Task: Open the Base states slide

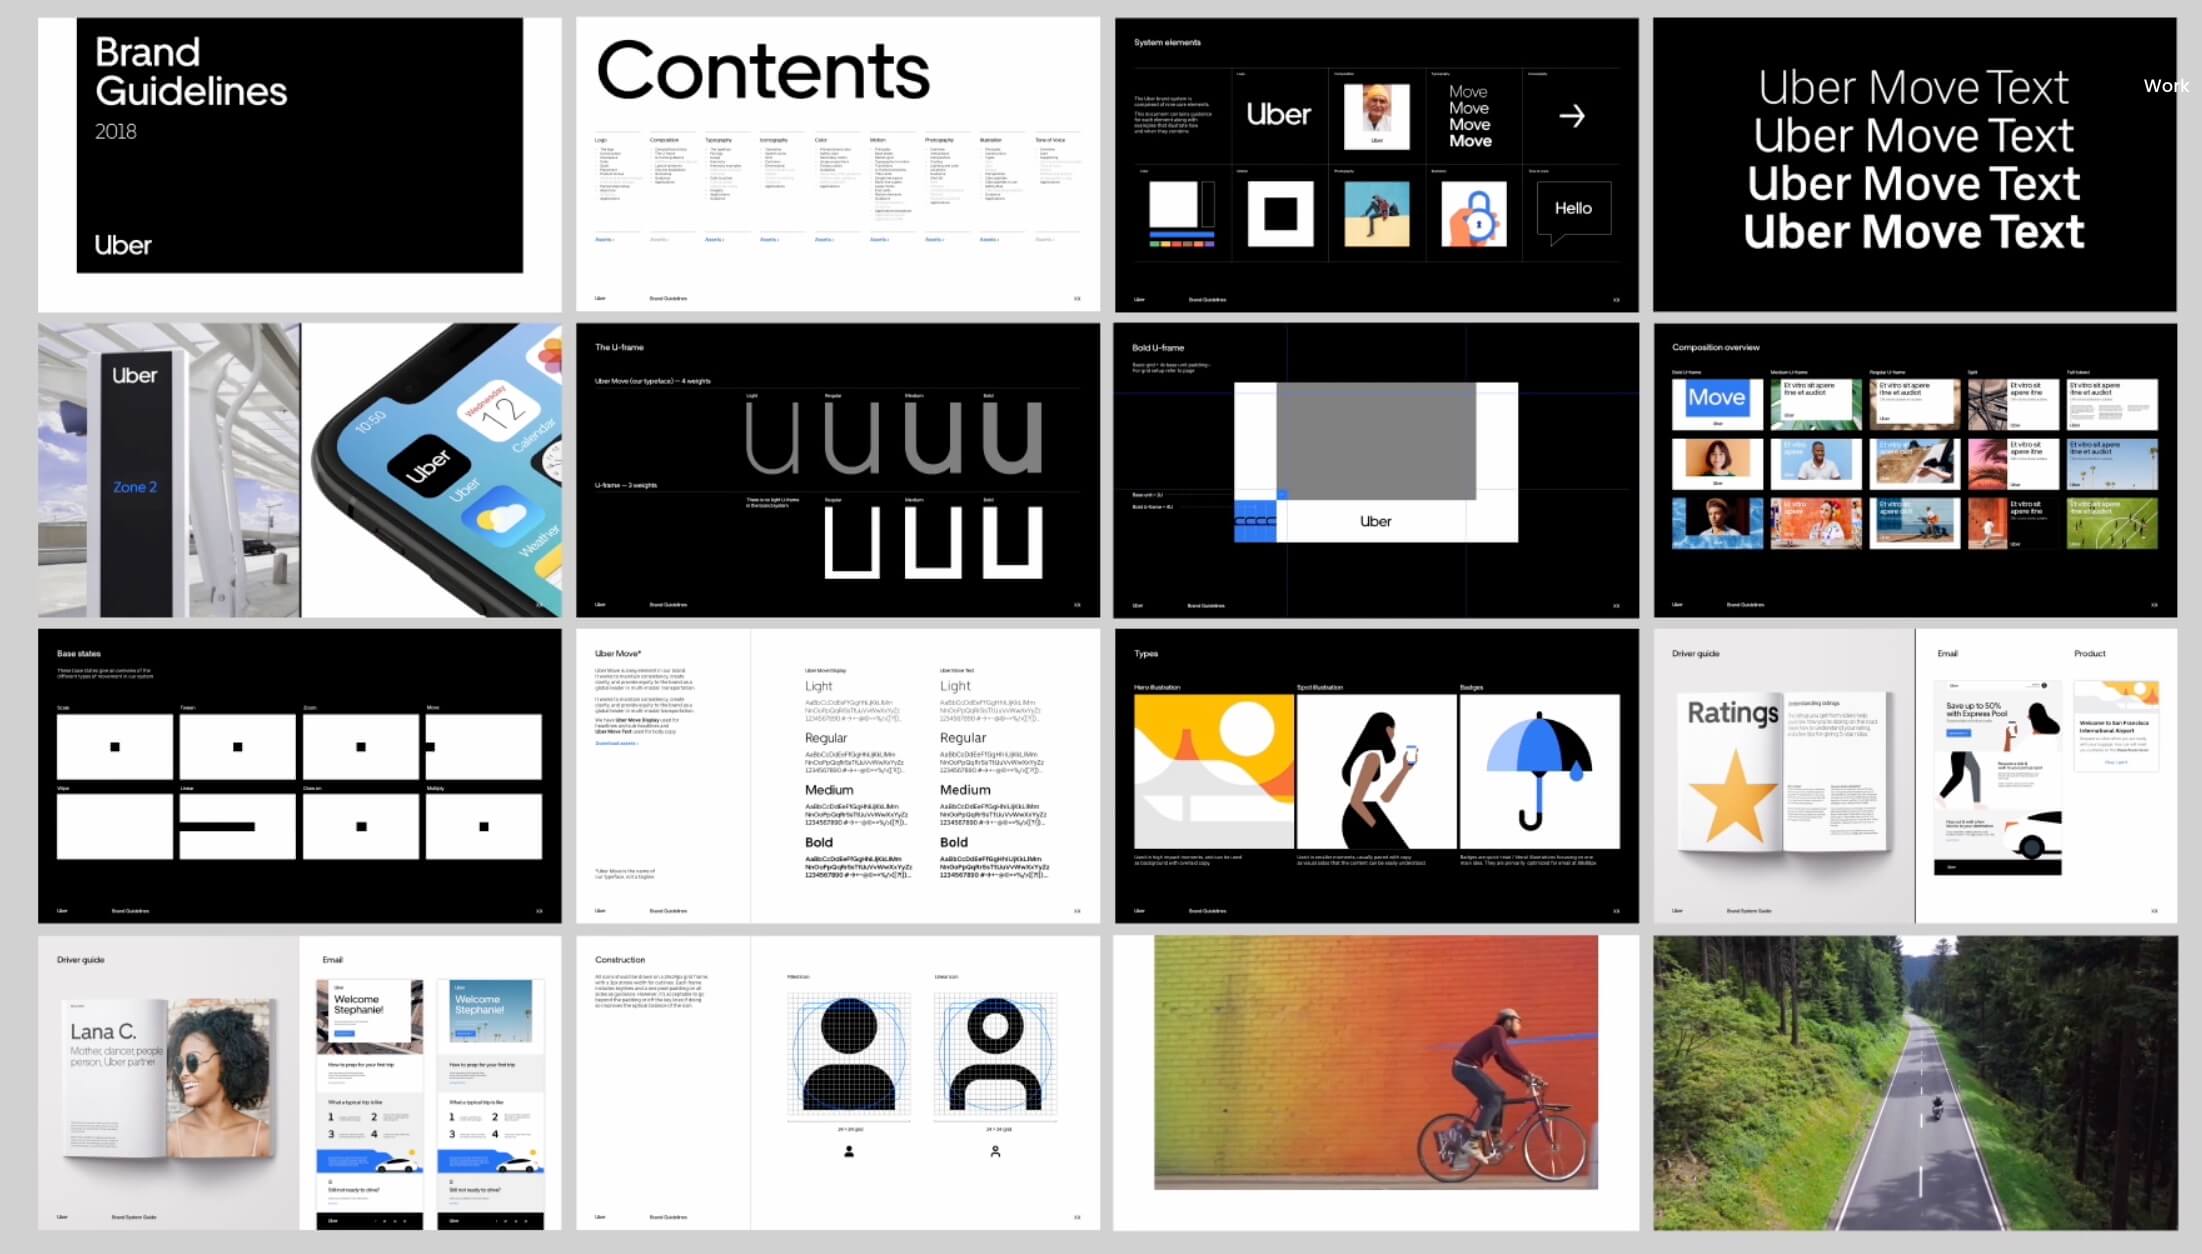Action: 300,776
